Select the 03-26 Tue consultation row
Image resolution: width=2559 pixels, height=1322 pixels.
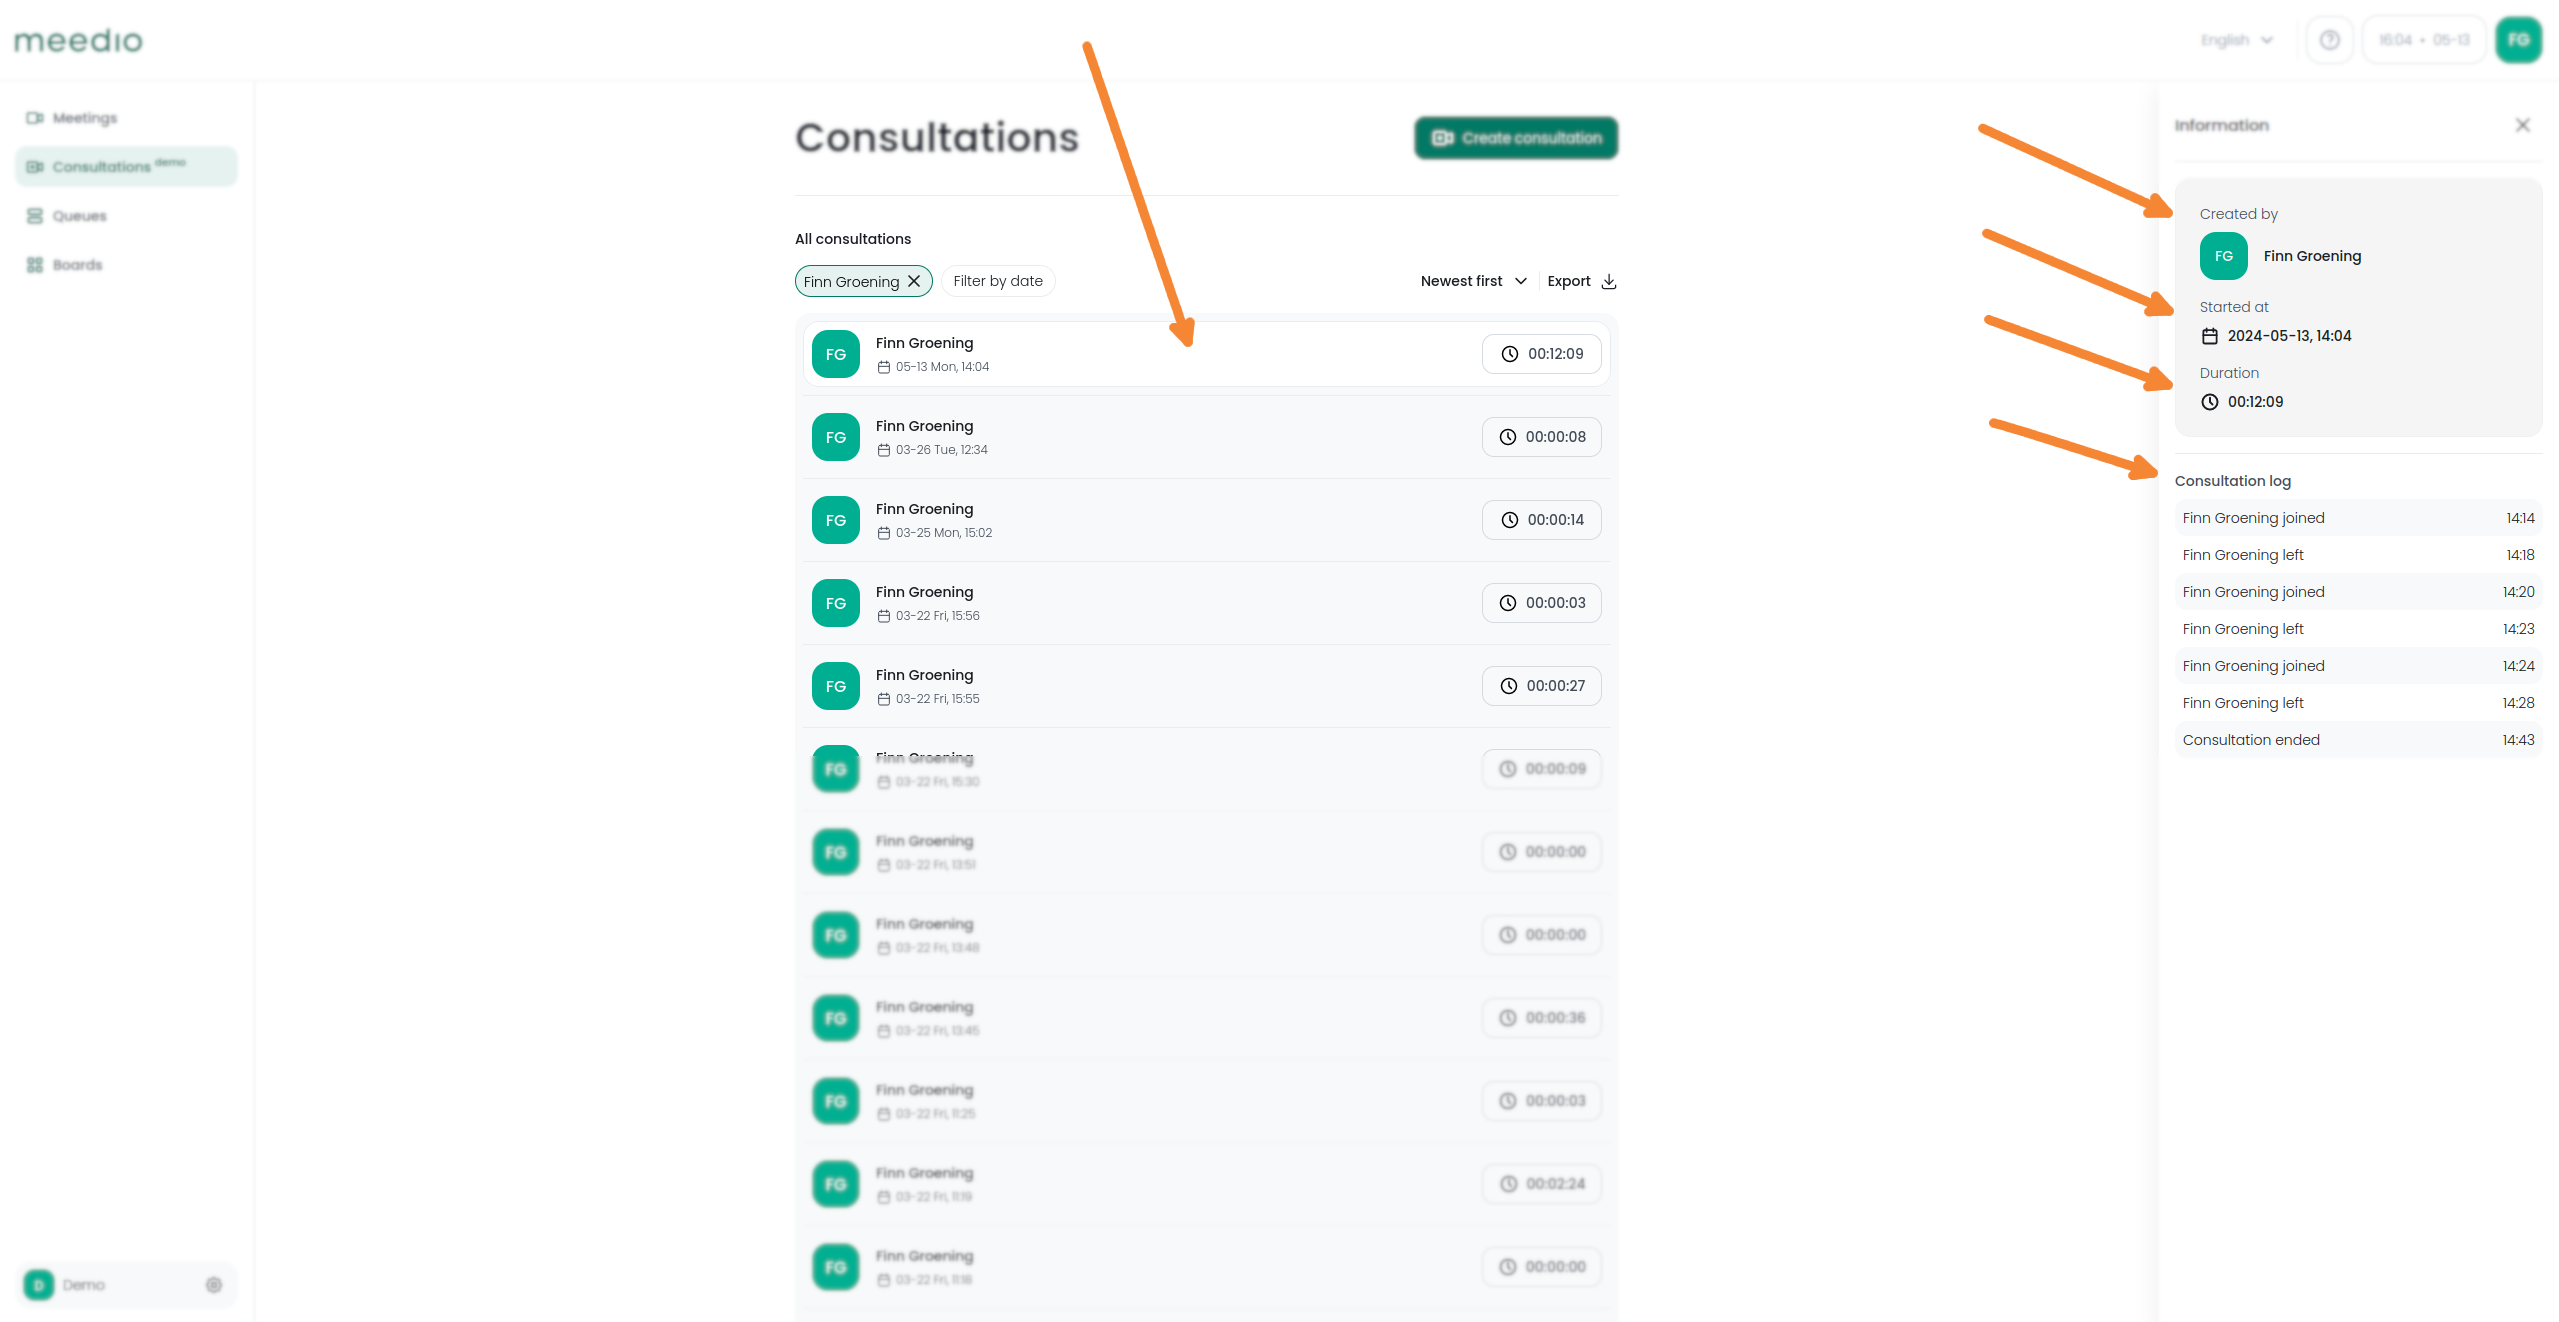click(1206, 437)
